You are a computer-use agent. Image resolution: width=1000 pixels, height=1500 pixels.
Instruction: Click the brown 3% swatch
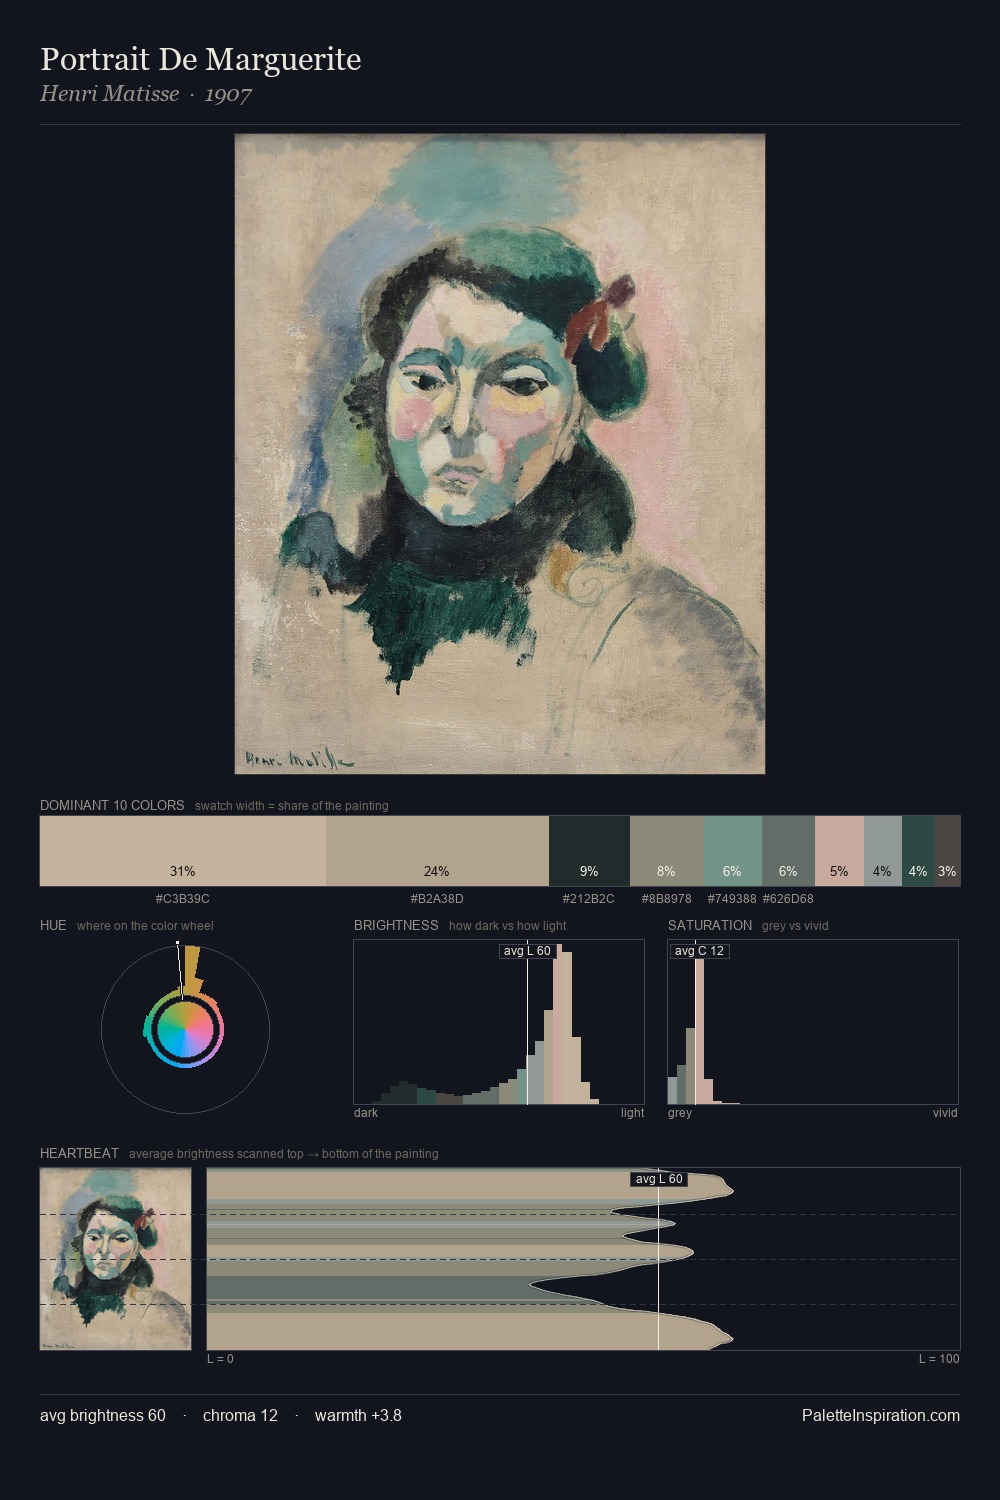[948, 851]
